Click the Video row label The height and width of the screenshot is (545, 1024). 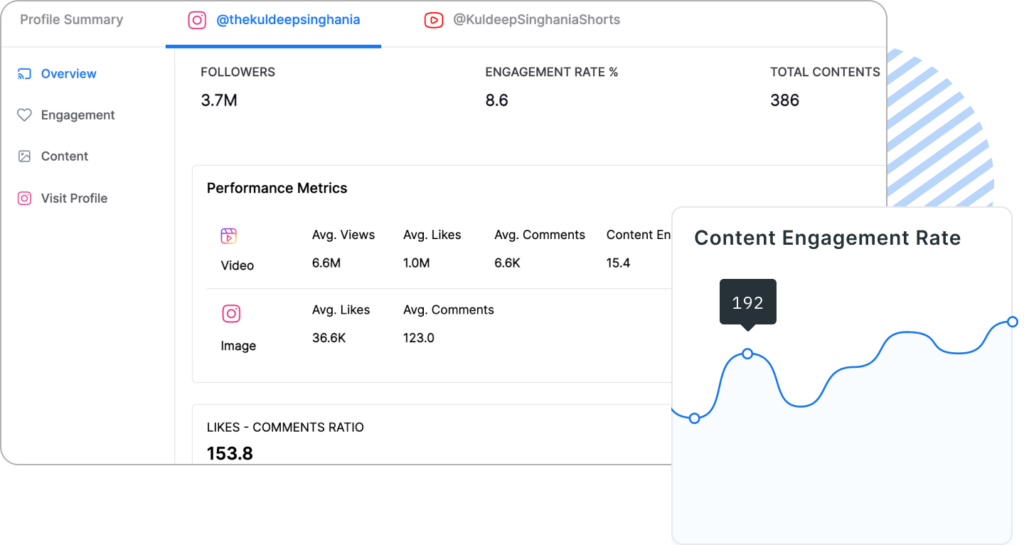[237, 266]
